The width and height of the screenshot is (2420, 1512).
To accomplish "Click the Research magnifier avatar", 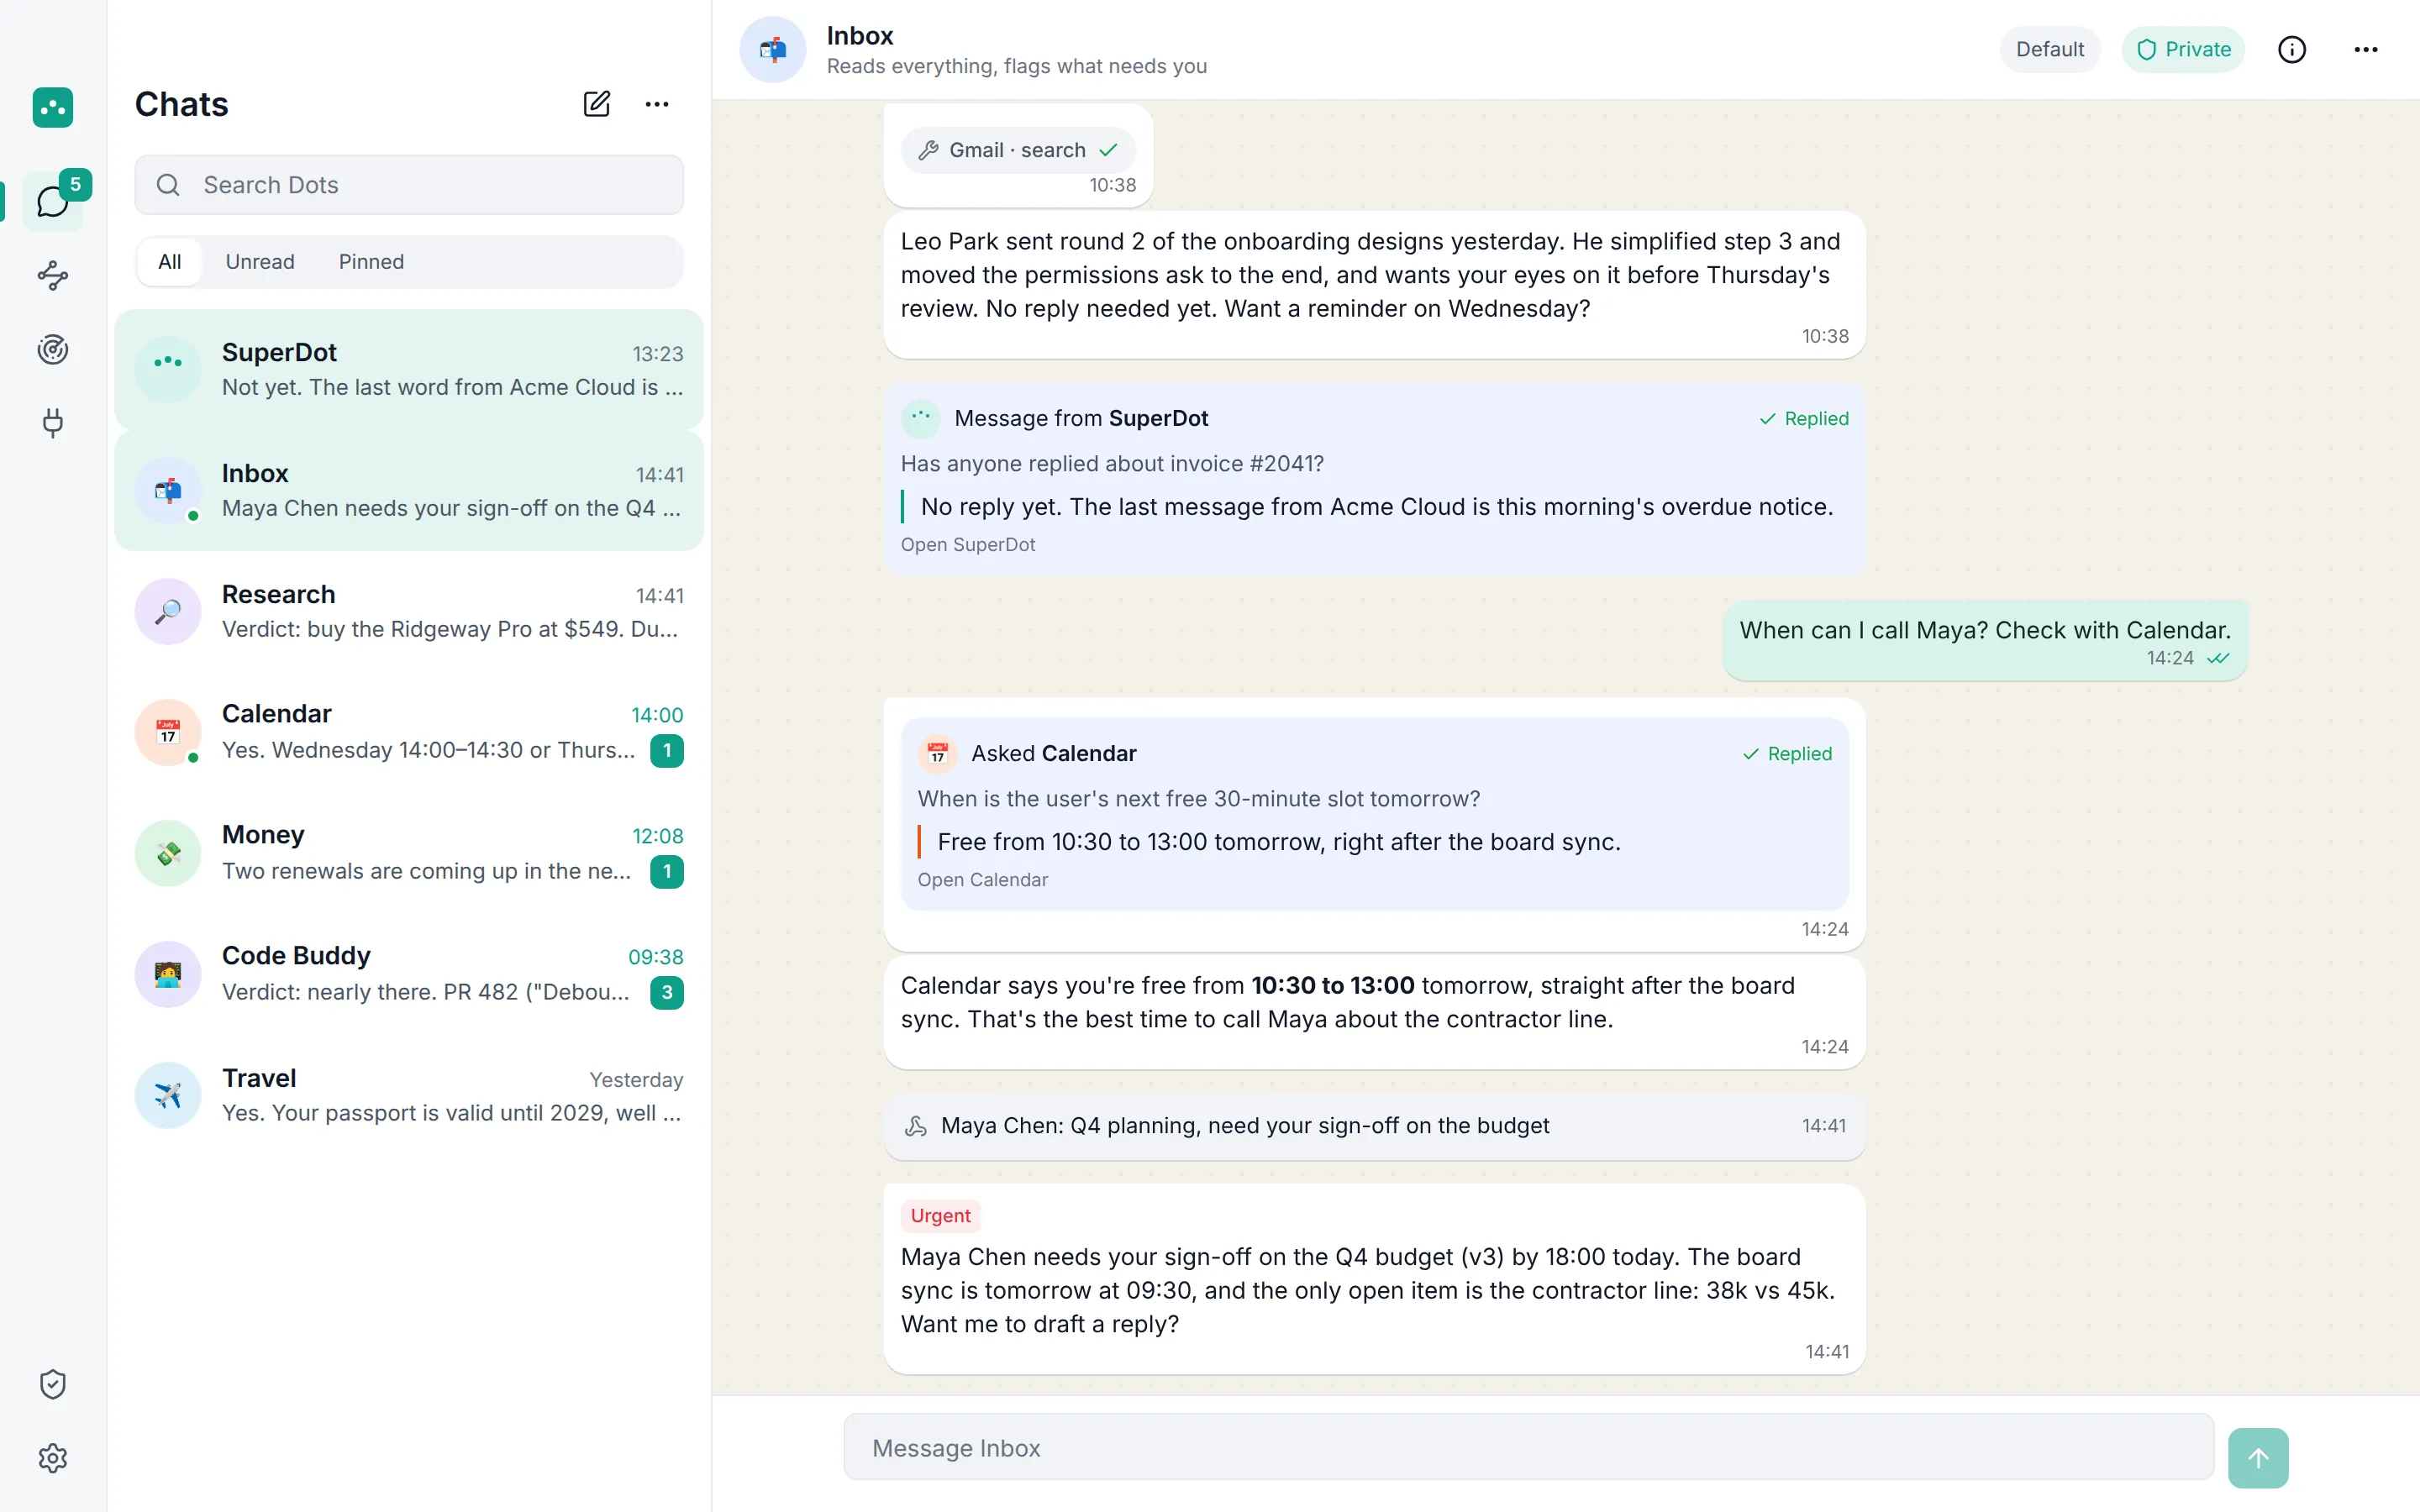I will coord(168,611).
